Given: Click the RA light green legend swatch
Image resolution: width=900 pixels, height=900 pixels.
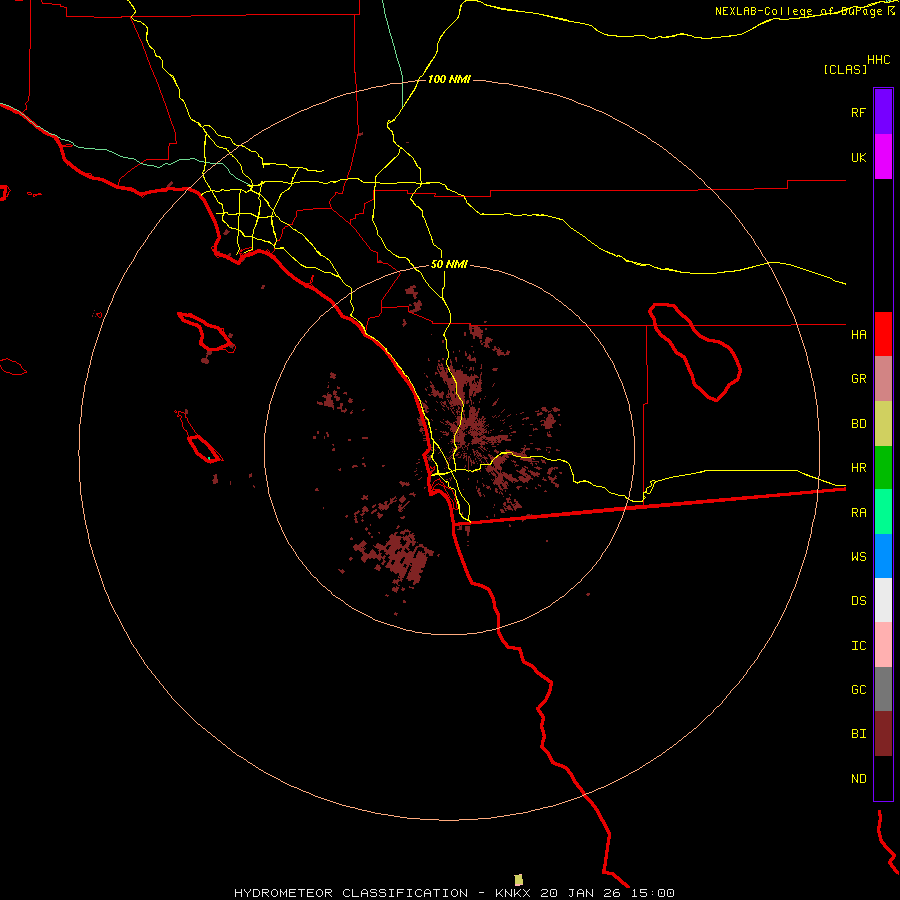Looking at the screenshot, I should (883, 512).
